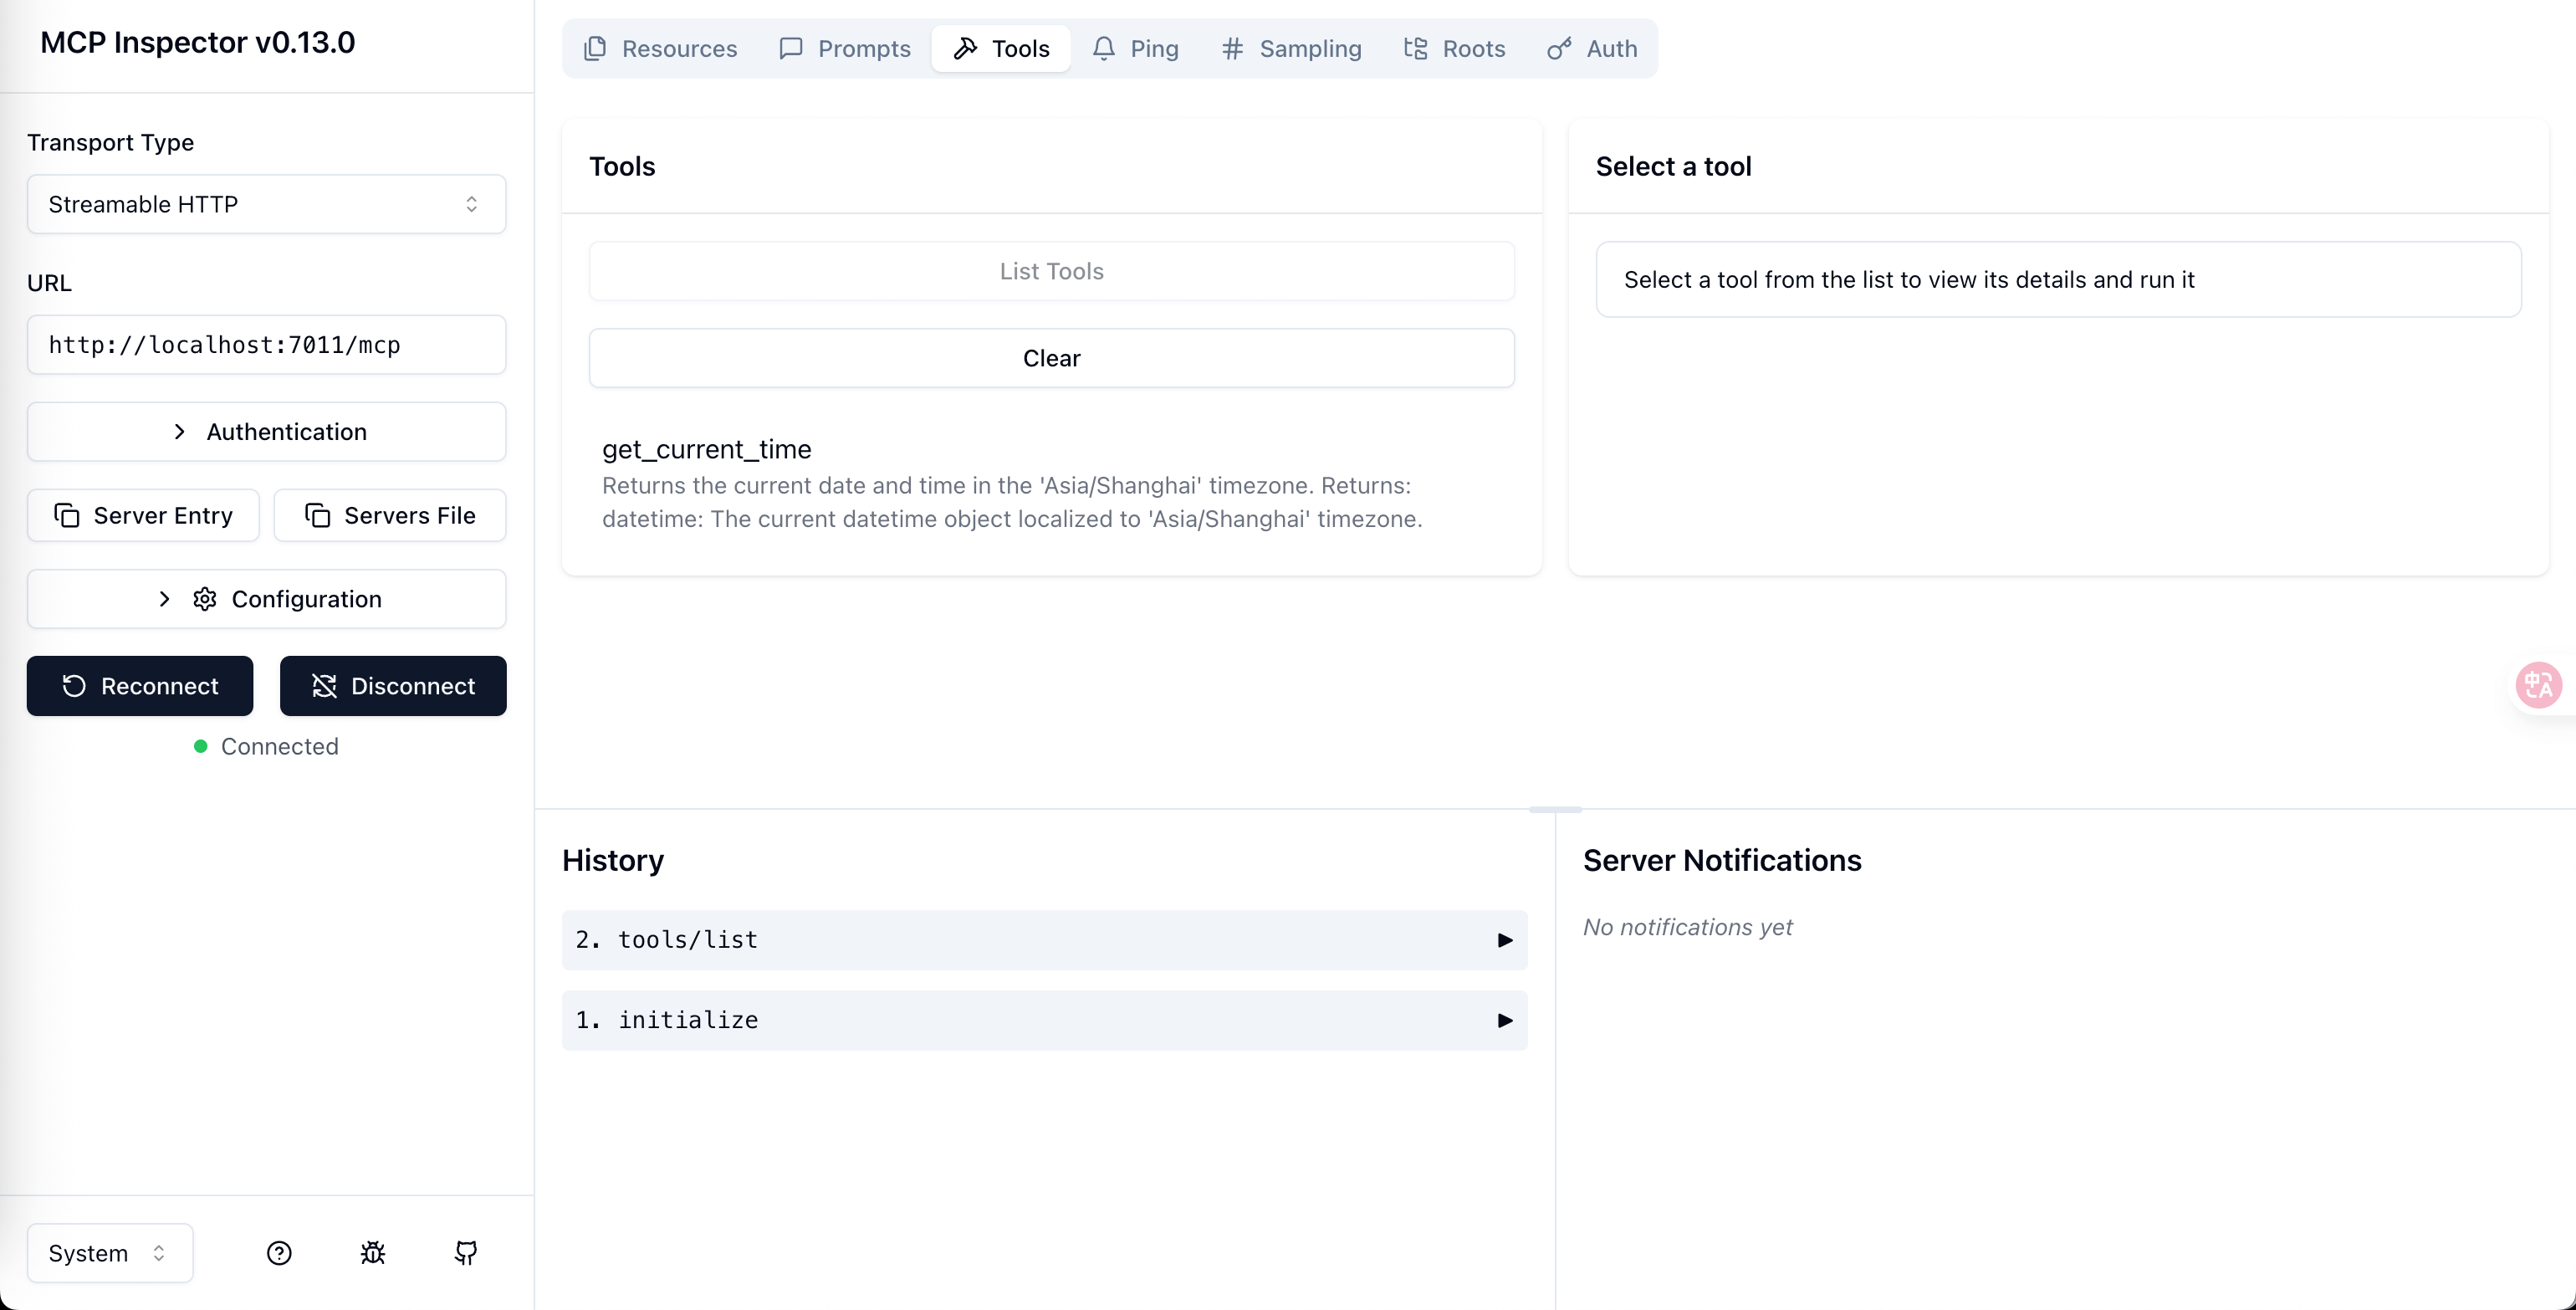
Task: Click the Ping bell icon
Action: (1103, 48)
